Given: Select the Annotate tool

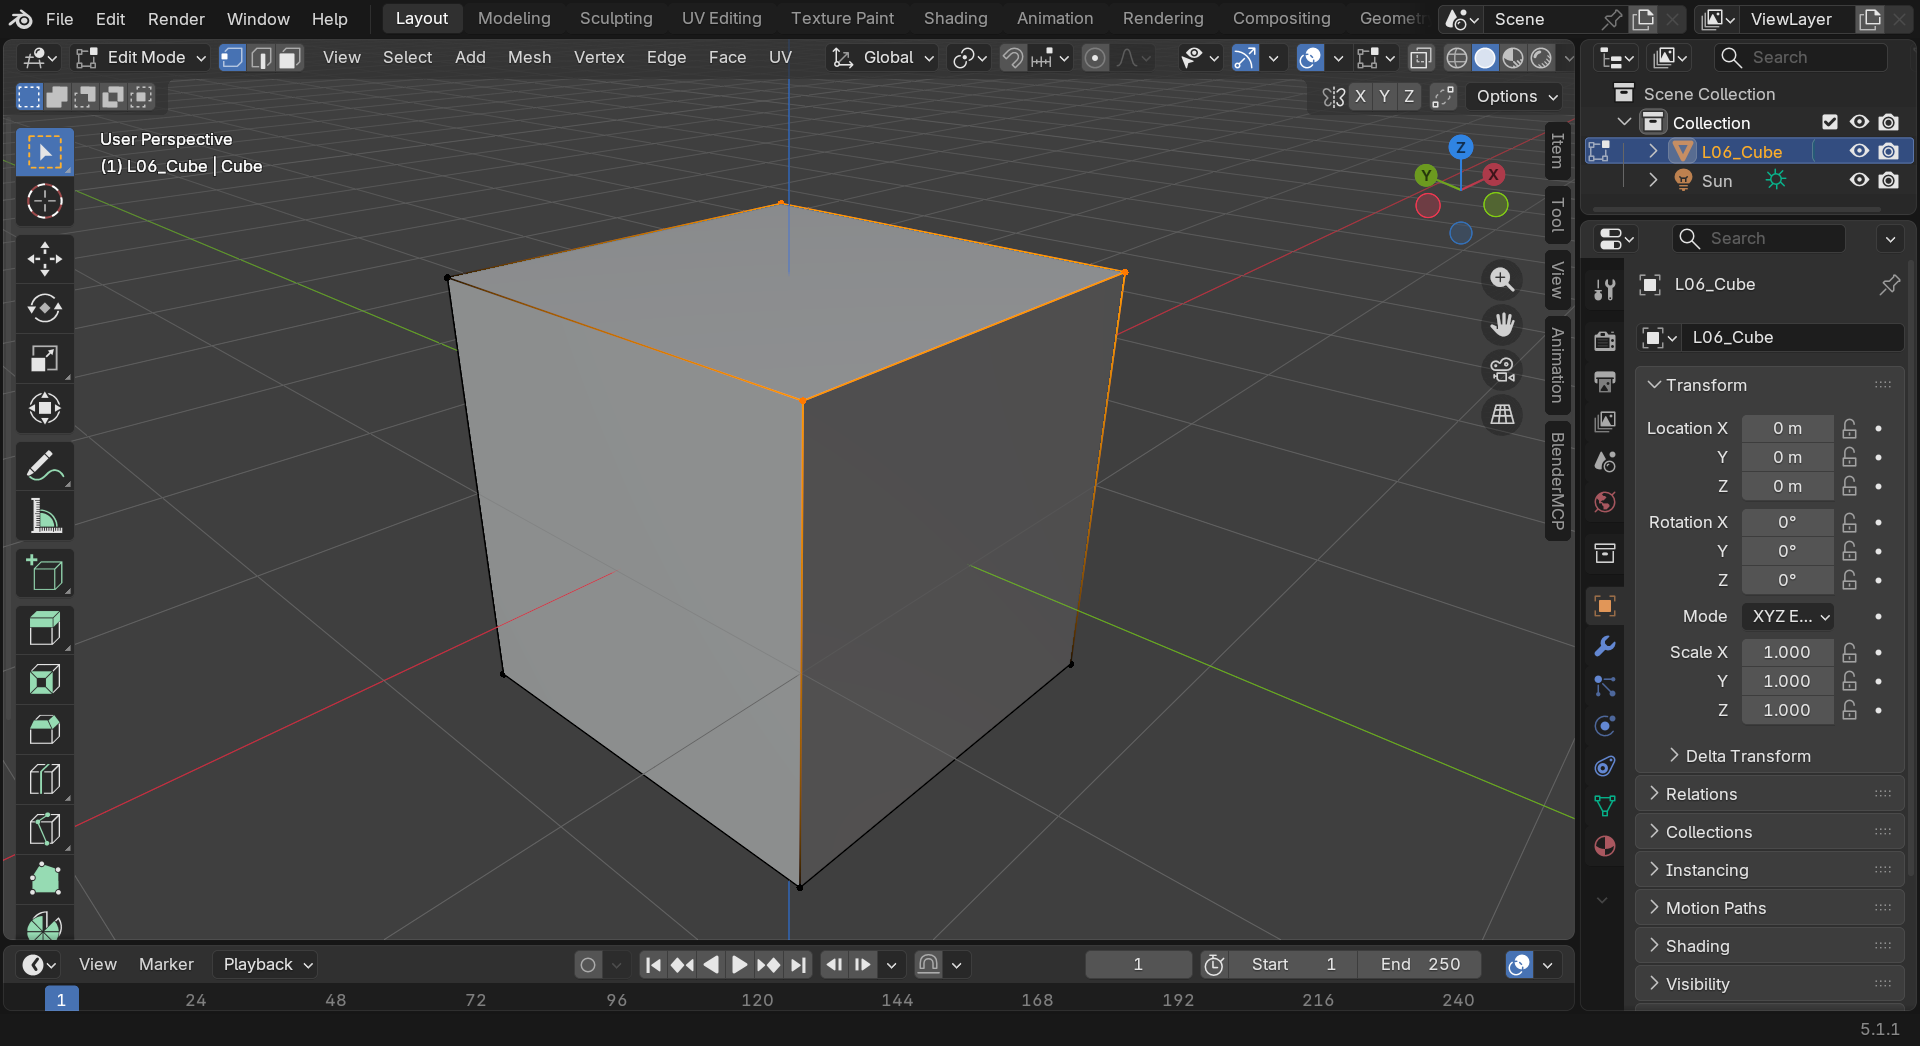Looking at the screenshot, I should tap(45, 466).
